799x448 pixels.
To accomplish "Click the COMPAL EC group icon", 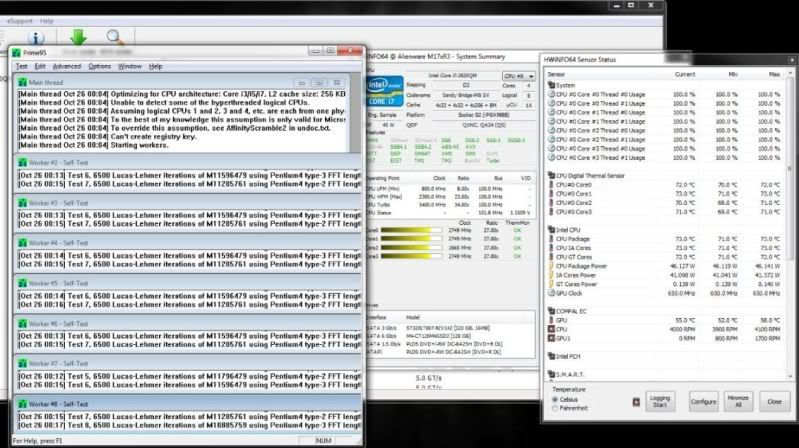I will pos(551,311).
